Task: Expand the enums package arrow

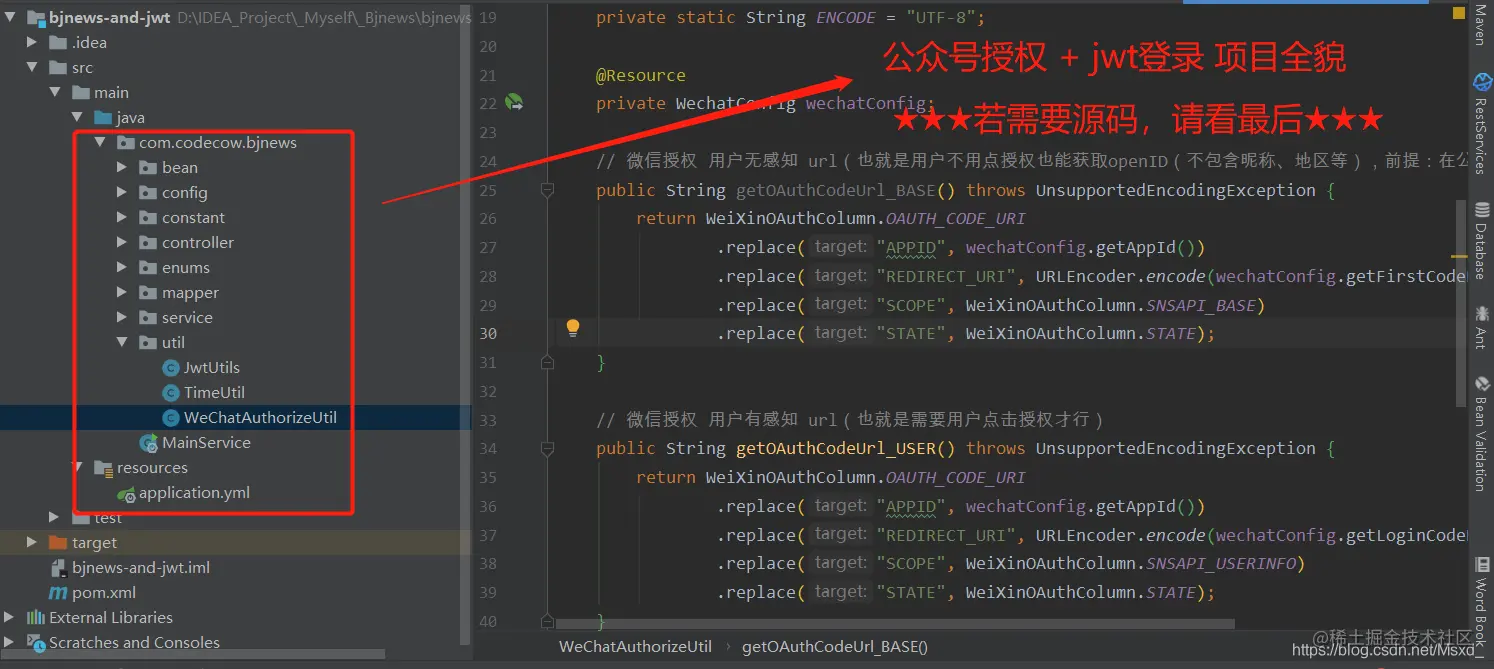Action: coord(122,268)
